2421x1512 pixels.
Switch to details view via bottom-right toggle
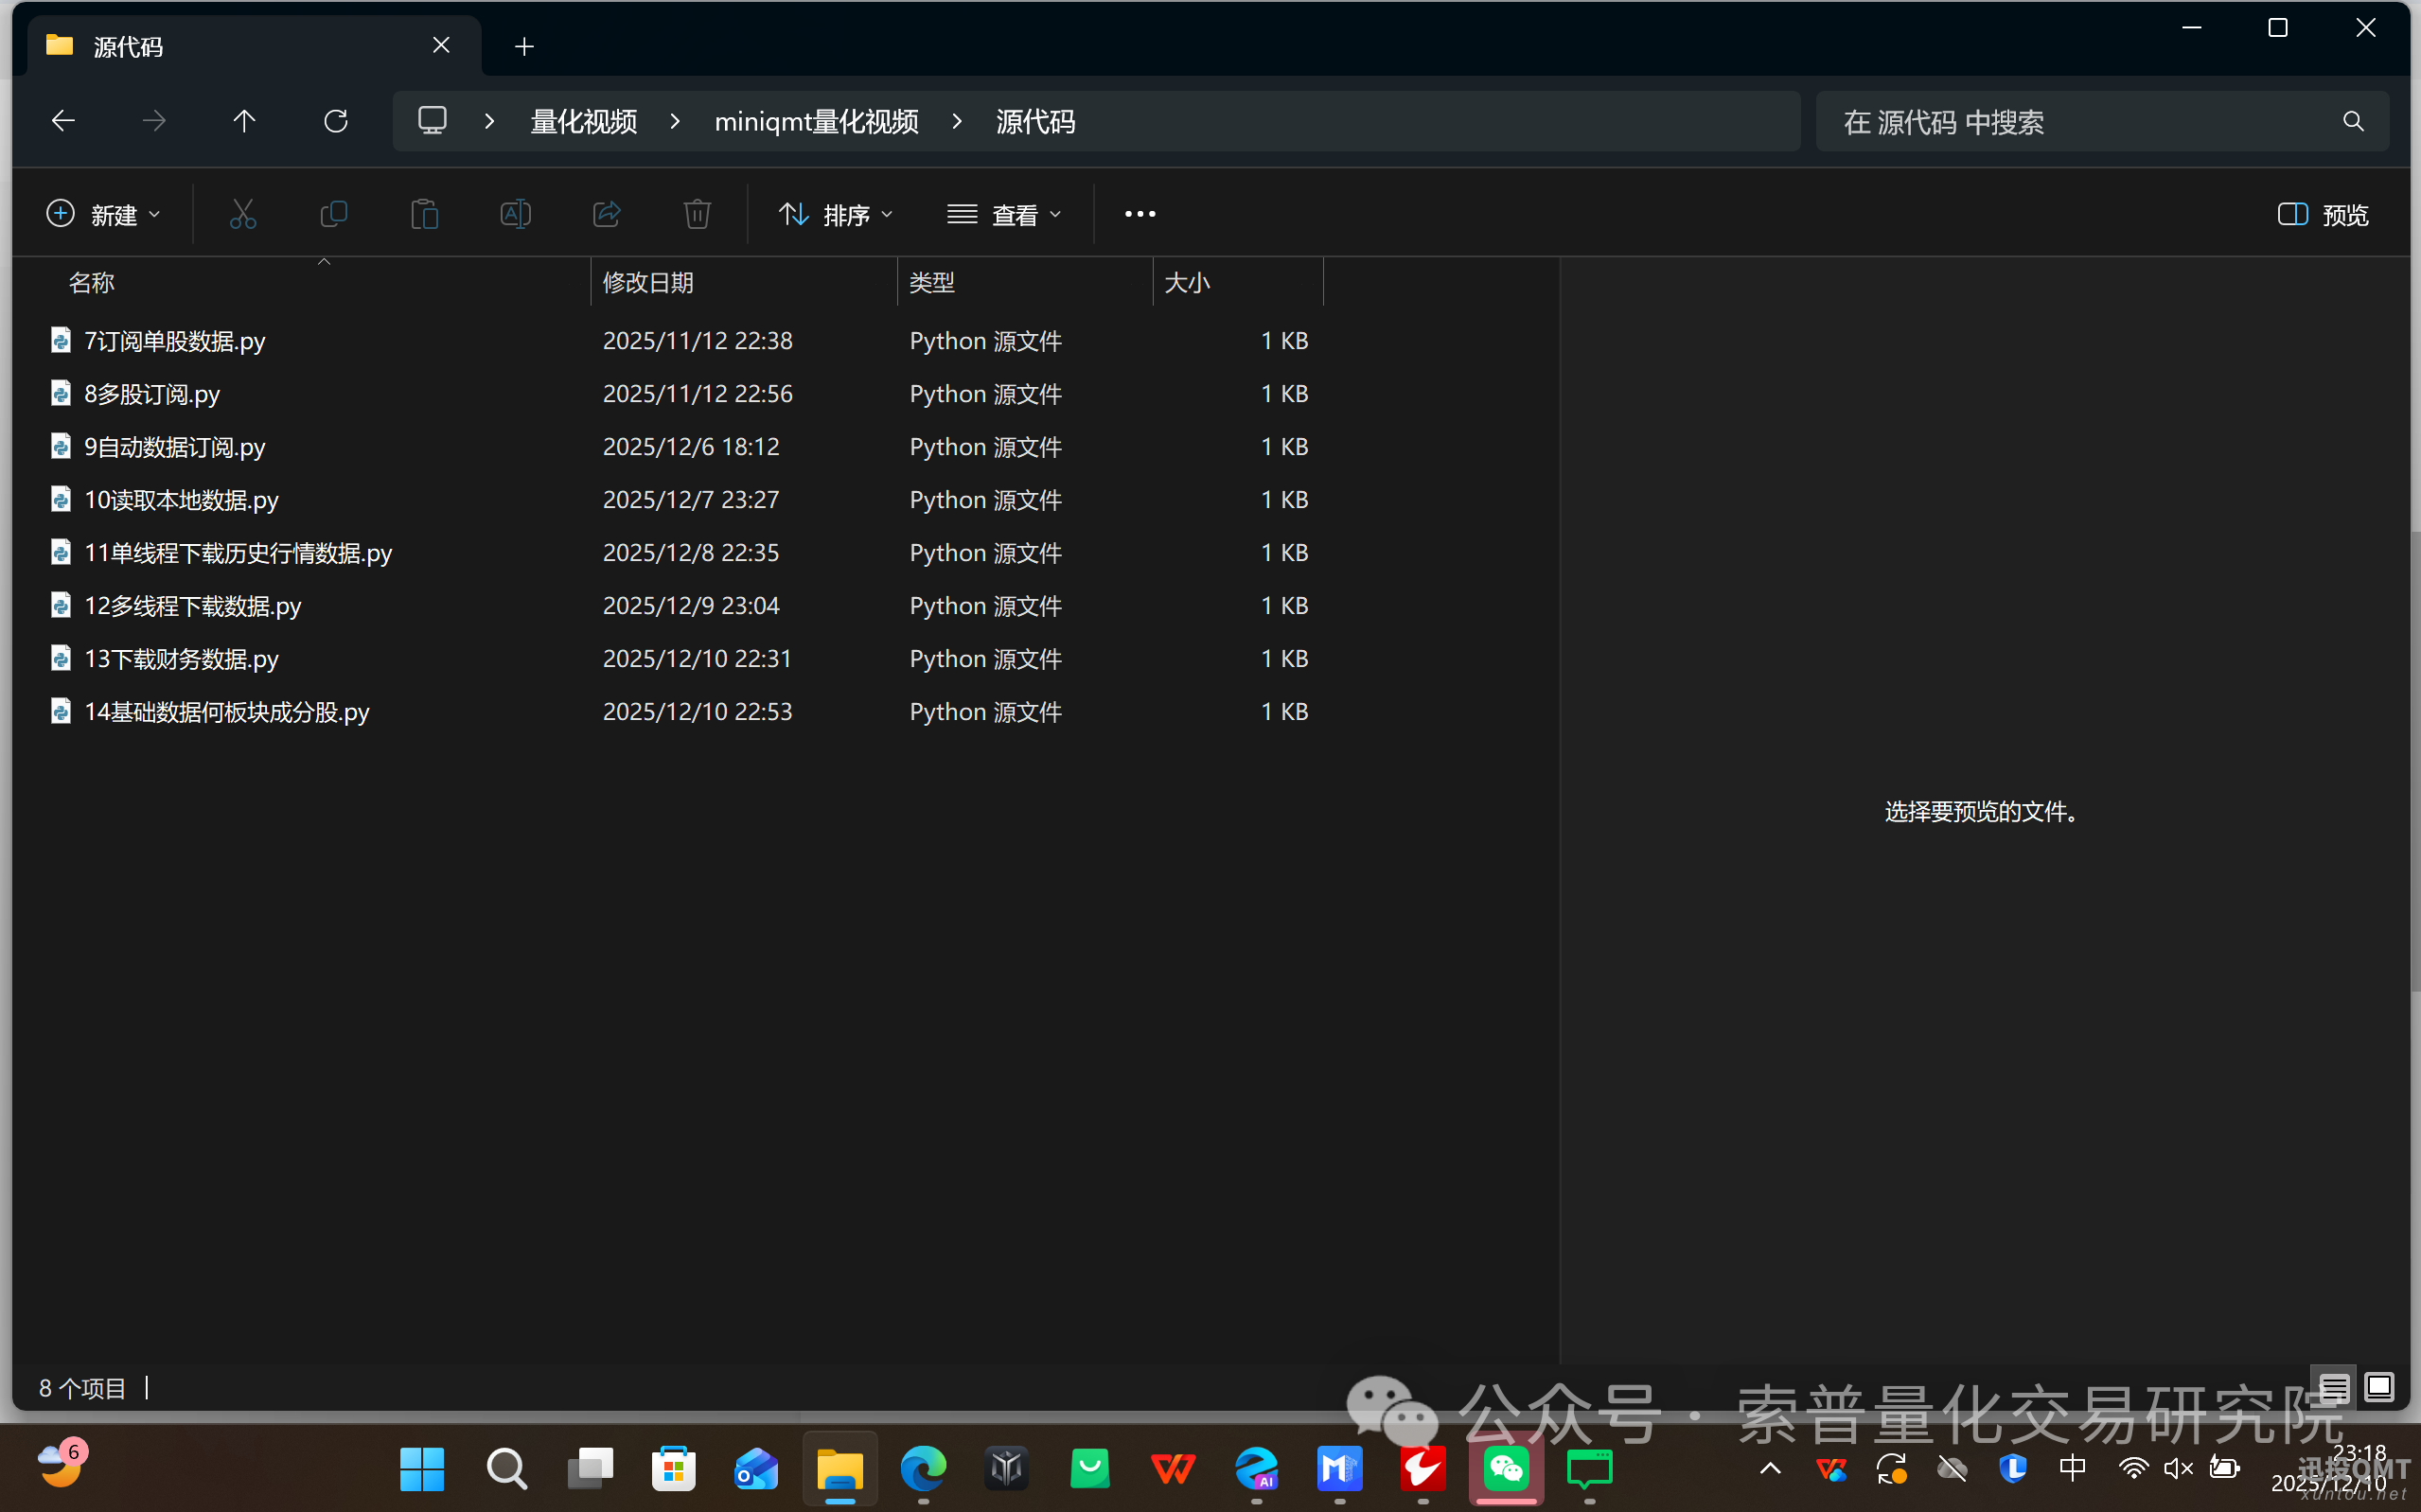point(2334,1387)
